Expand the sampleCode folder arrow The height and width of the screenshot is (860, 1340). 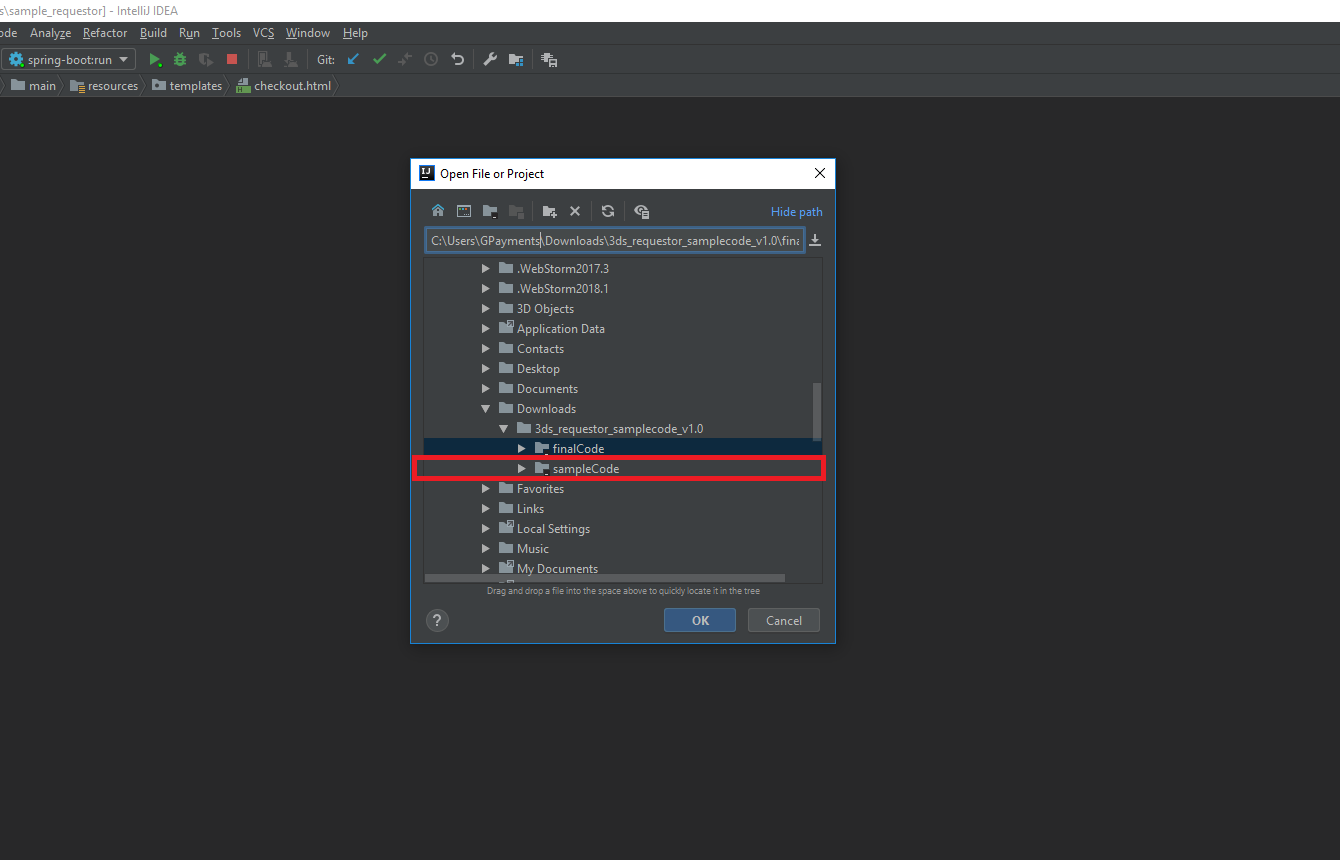click(522, 469)
